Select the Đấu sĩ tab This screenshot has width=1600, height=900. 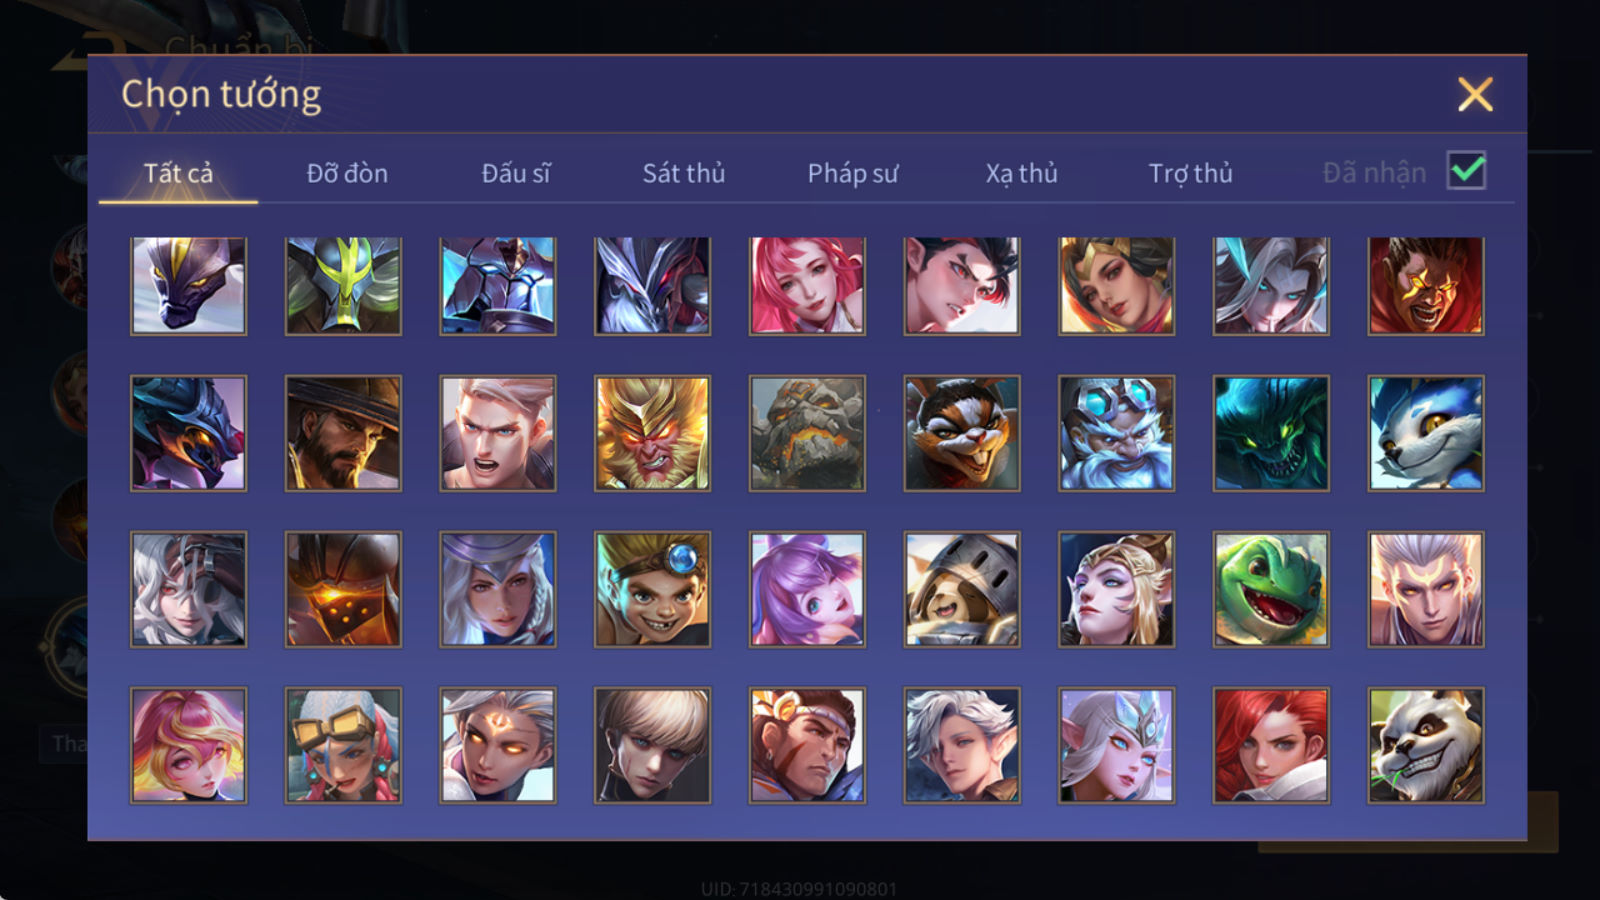[x=516, y=173]
